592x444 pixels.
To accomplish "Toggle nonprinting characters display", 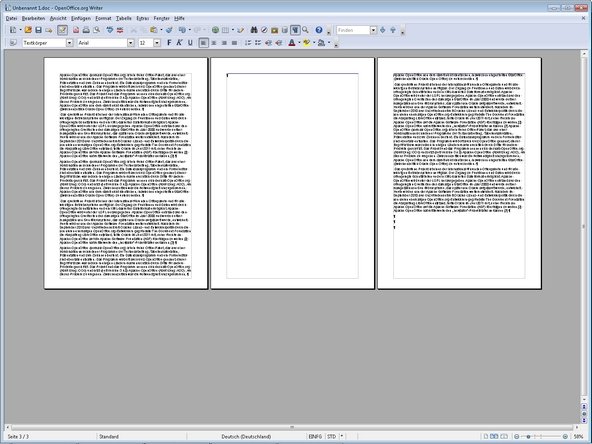I will point(295,30).
